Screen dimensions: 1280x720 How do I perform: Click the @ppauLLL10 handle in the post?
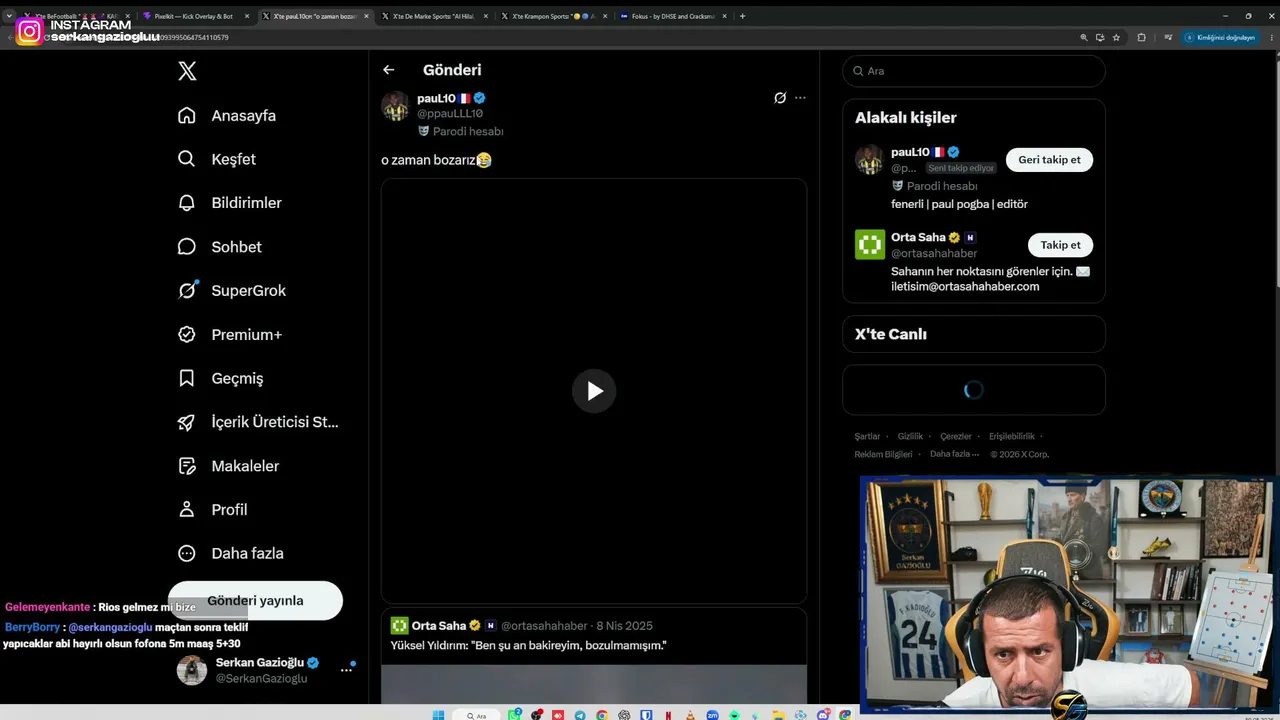pos(450,114)
